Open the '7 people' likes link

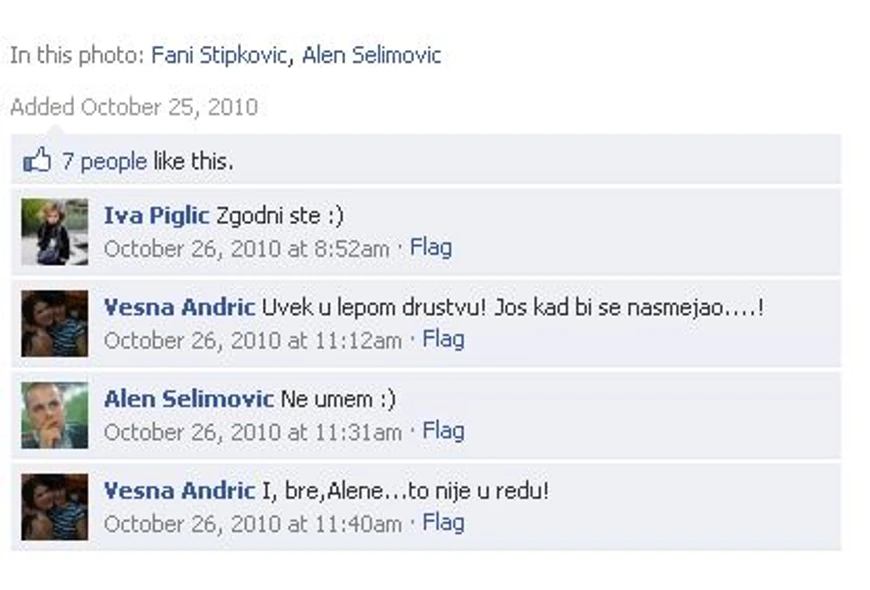click(x=104, y=162)
